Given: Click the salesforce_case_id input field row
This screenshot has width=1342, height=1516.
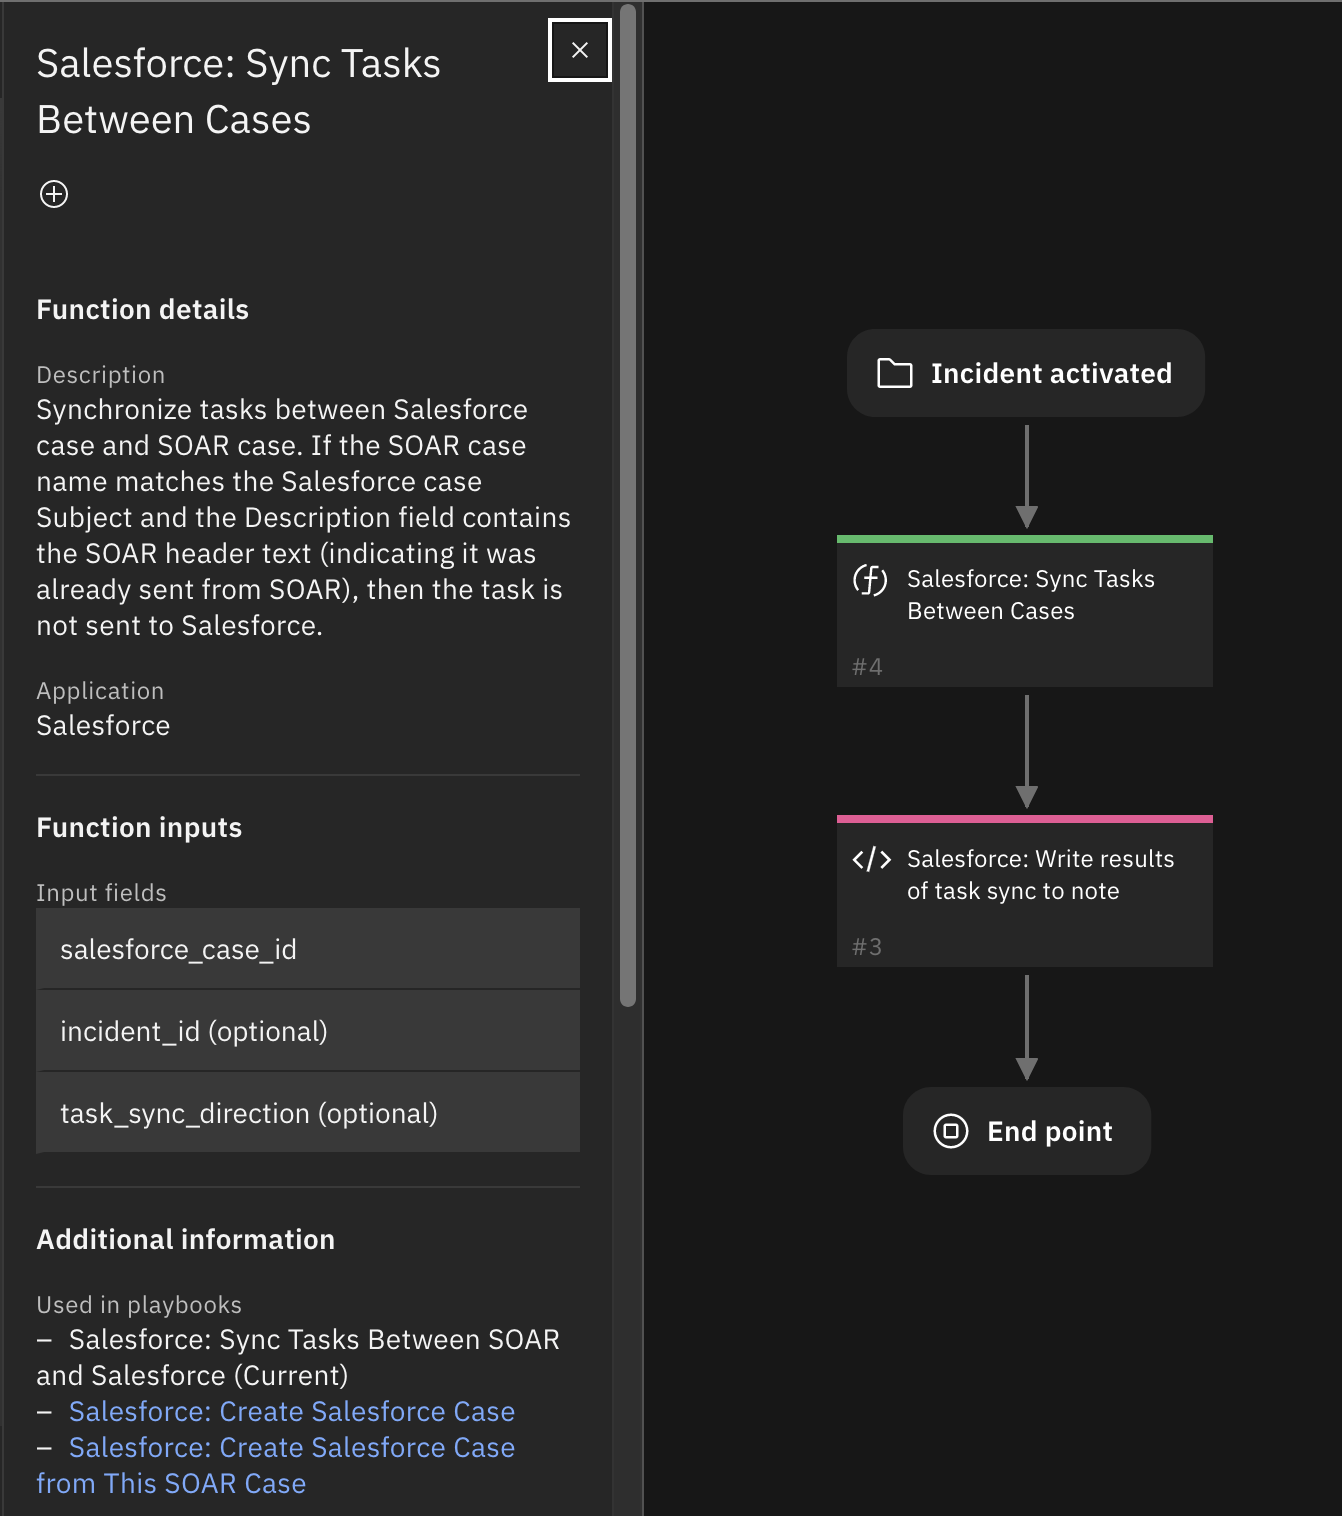Looking at the screenshot, I should (x=308, y=949).
